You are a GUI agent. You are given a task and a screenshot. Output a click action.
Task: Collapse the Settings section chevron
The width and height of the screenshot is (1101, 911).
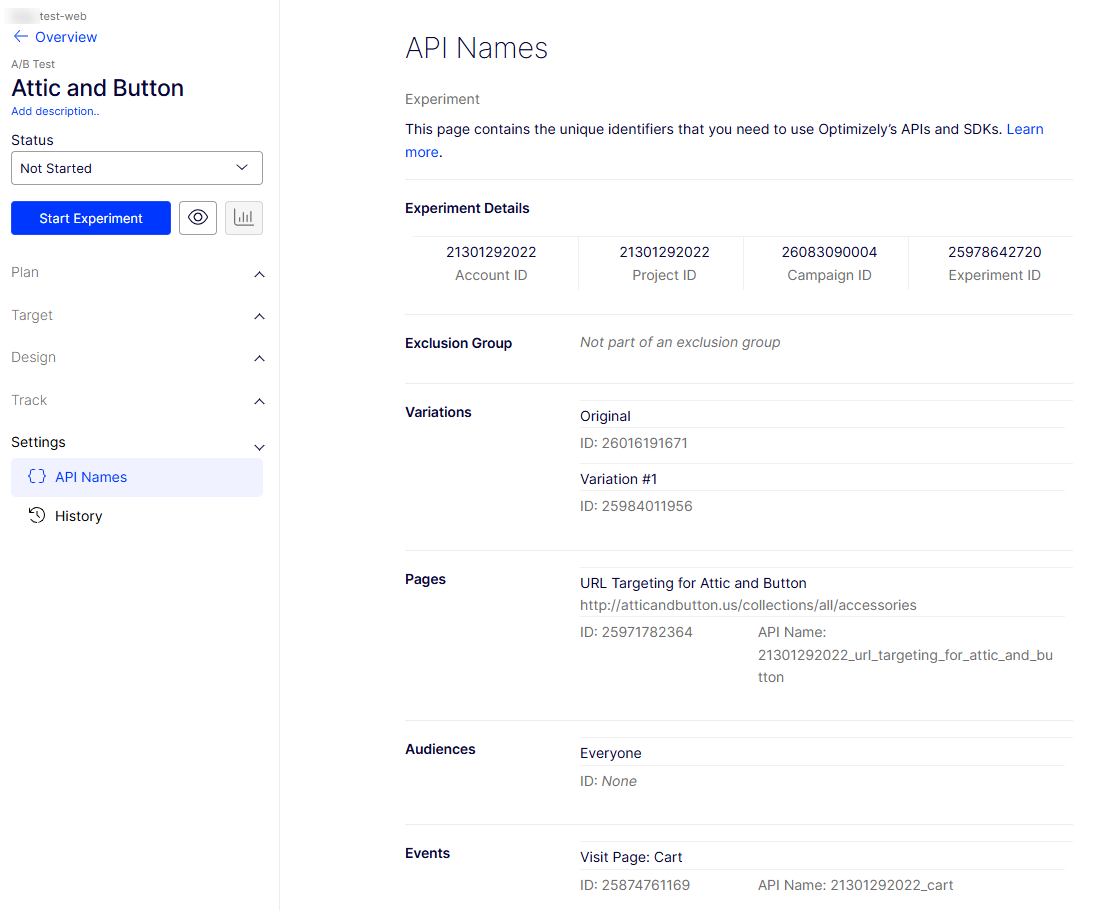tap(259, 447)
